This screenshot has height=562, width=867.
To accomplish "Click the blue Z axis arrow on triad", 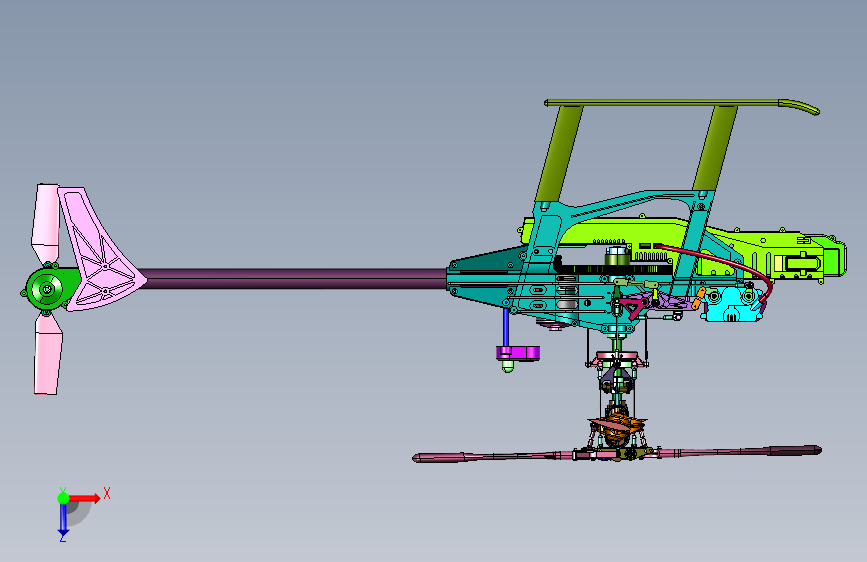I will [63, 520].
